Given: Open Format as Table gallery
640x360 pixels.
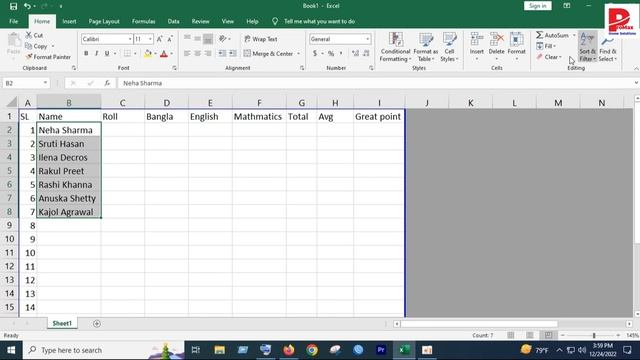Looking at the screenshot, I should click(426, 47).
